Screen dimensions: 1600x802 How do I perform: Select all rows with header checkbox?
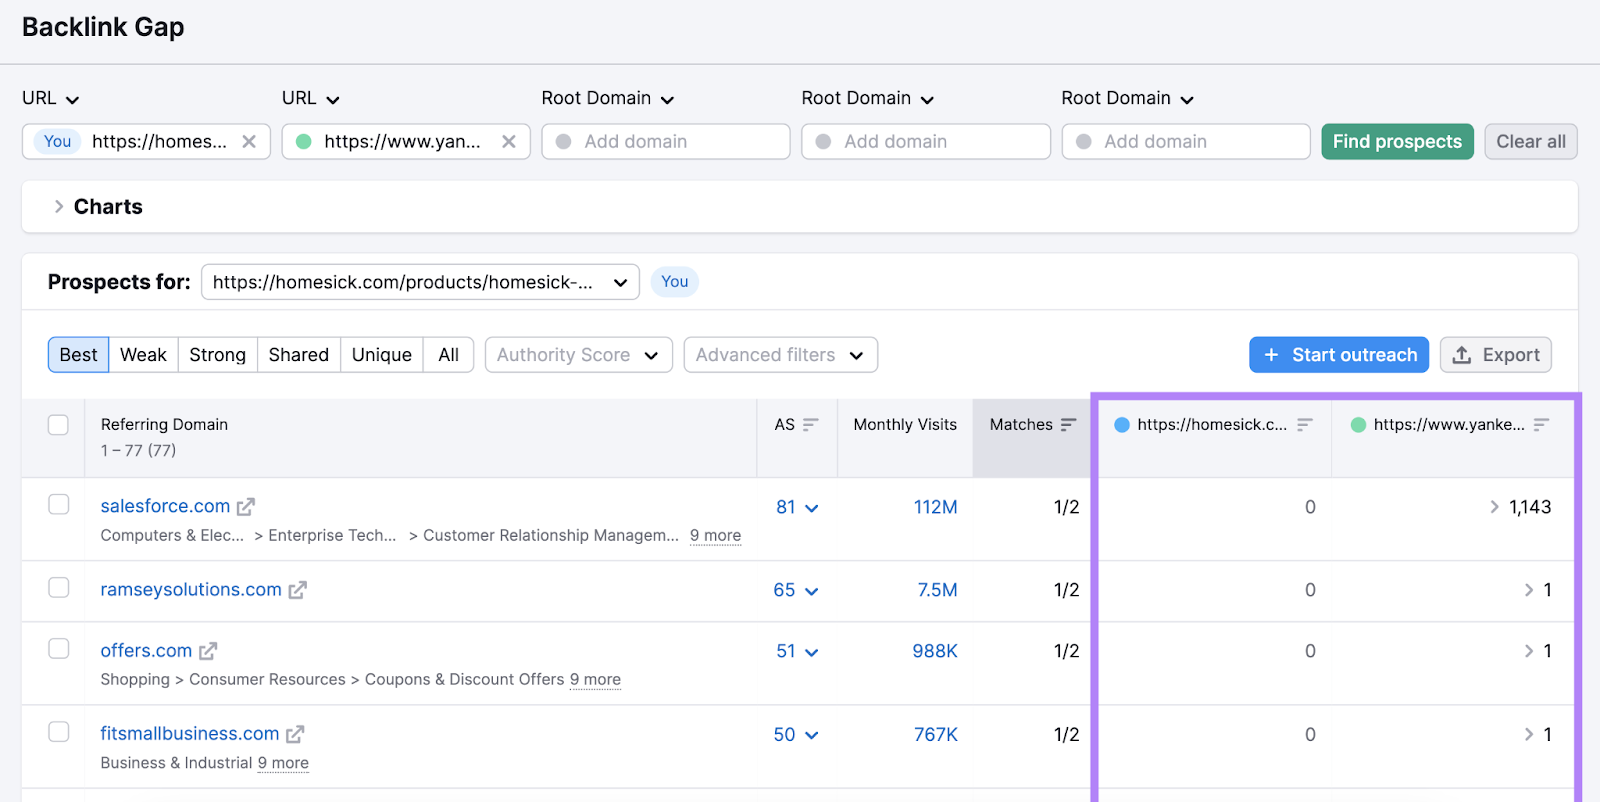coord(59,425)
